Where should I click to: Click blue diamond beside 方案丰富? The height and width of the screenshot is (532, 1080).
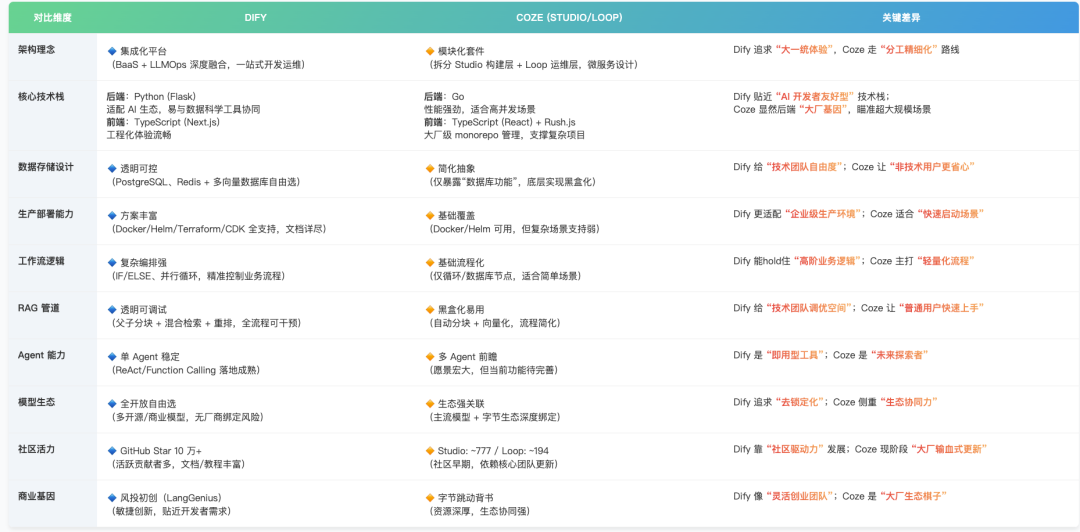[x=112, y=215]
